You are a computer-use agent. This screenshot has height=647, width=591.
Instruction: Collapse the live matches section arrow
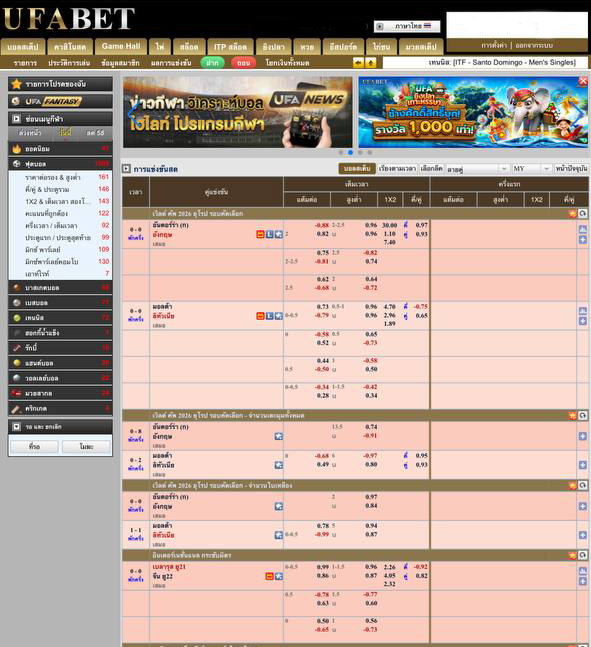(x=126, y=169)
